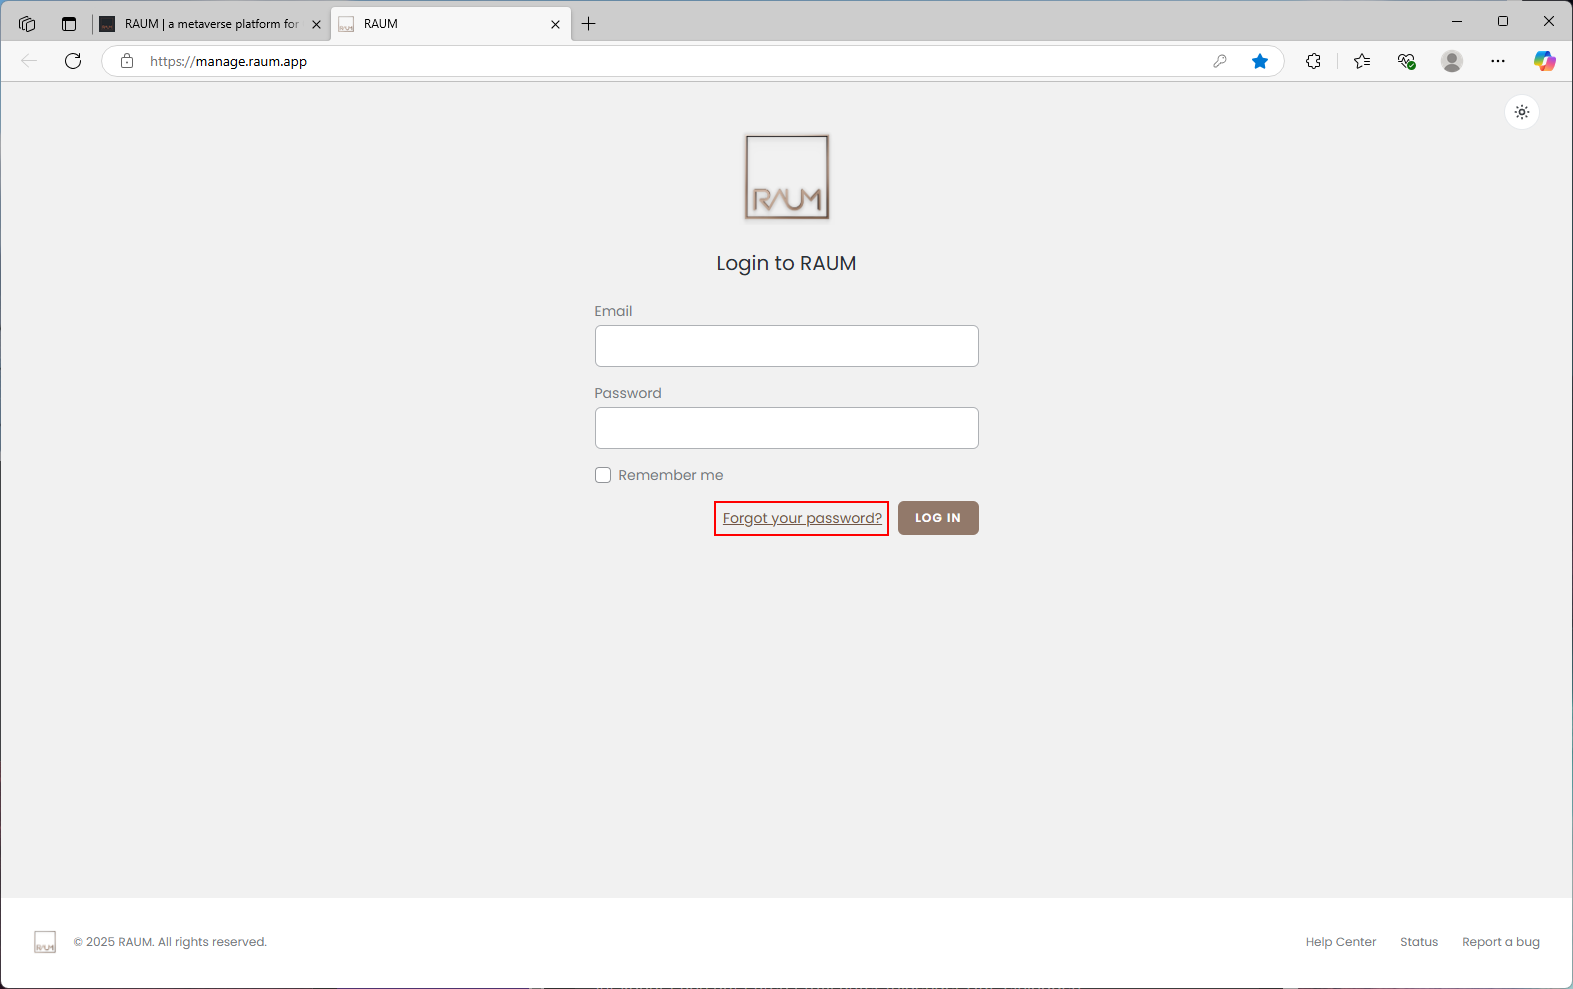The image size is (1573, 989).
Task: Open the browser Extensions puzzle icon
Action: point(1313,61)
